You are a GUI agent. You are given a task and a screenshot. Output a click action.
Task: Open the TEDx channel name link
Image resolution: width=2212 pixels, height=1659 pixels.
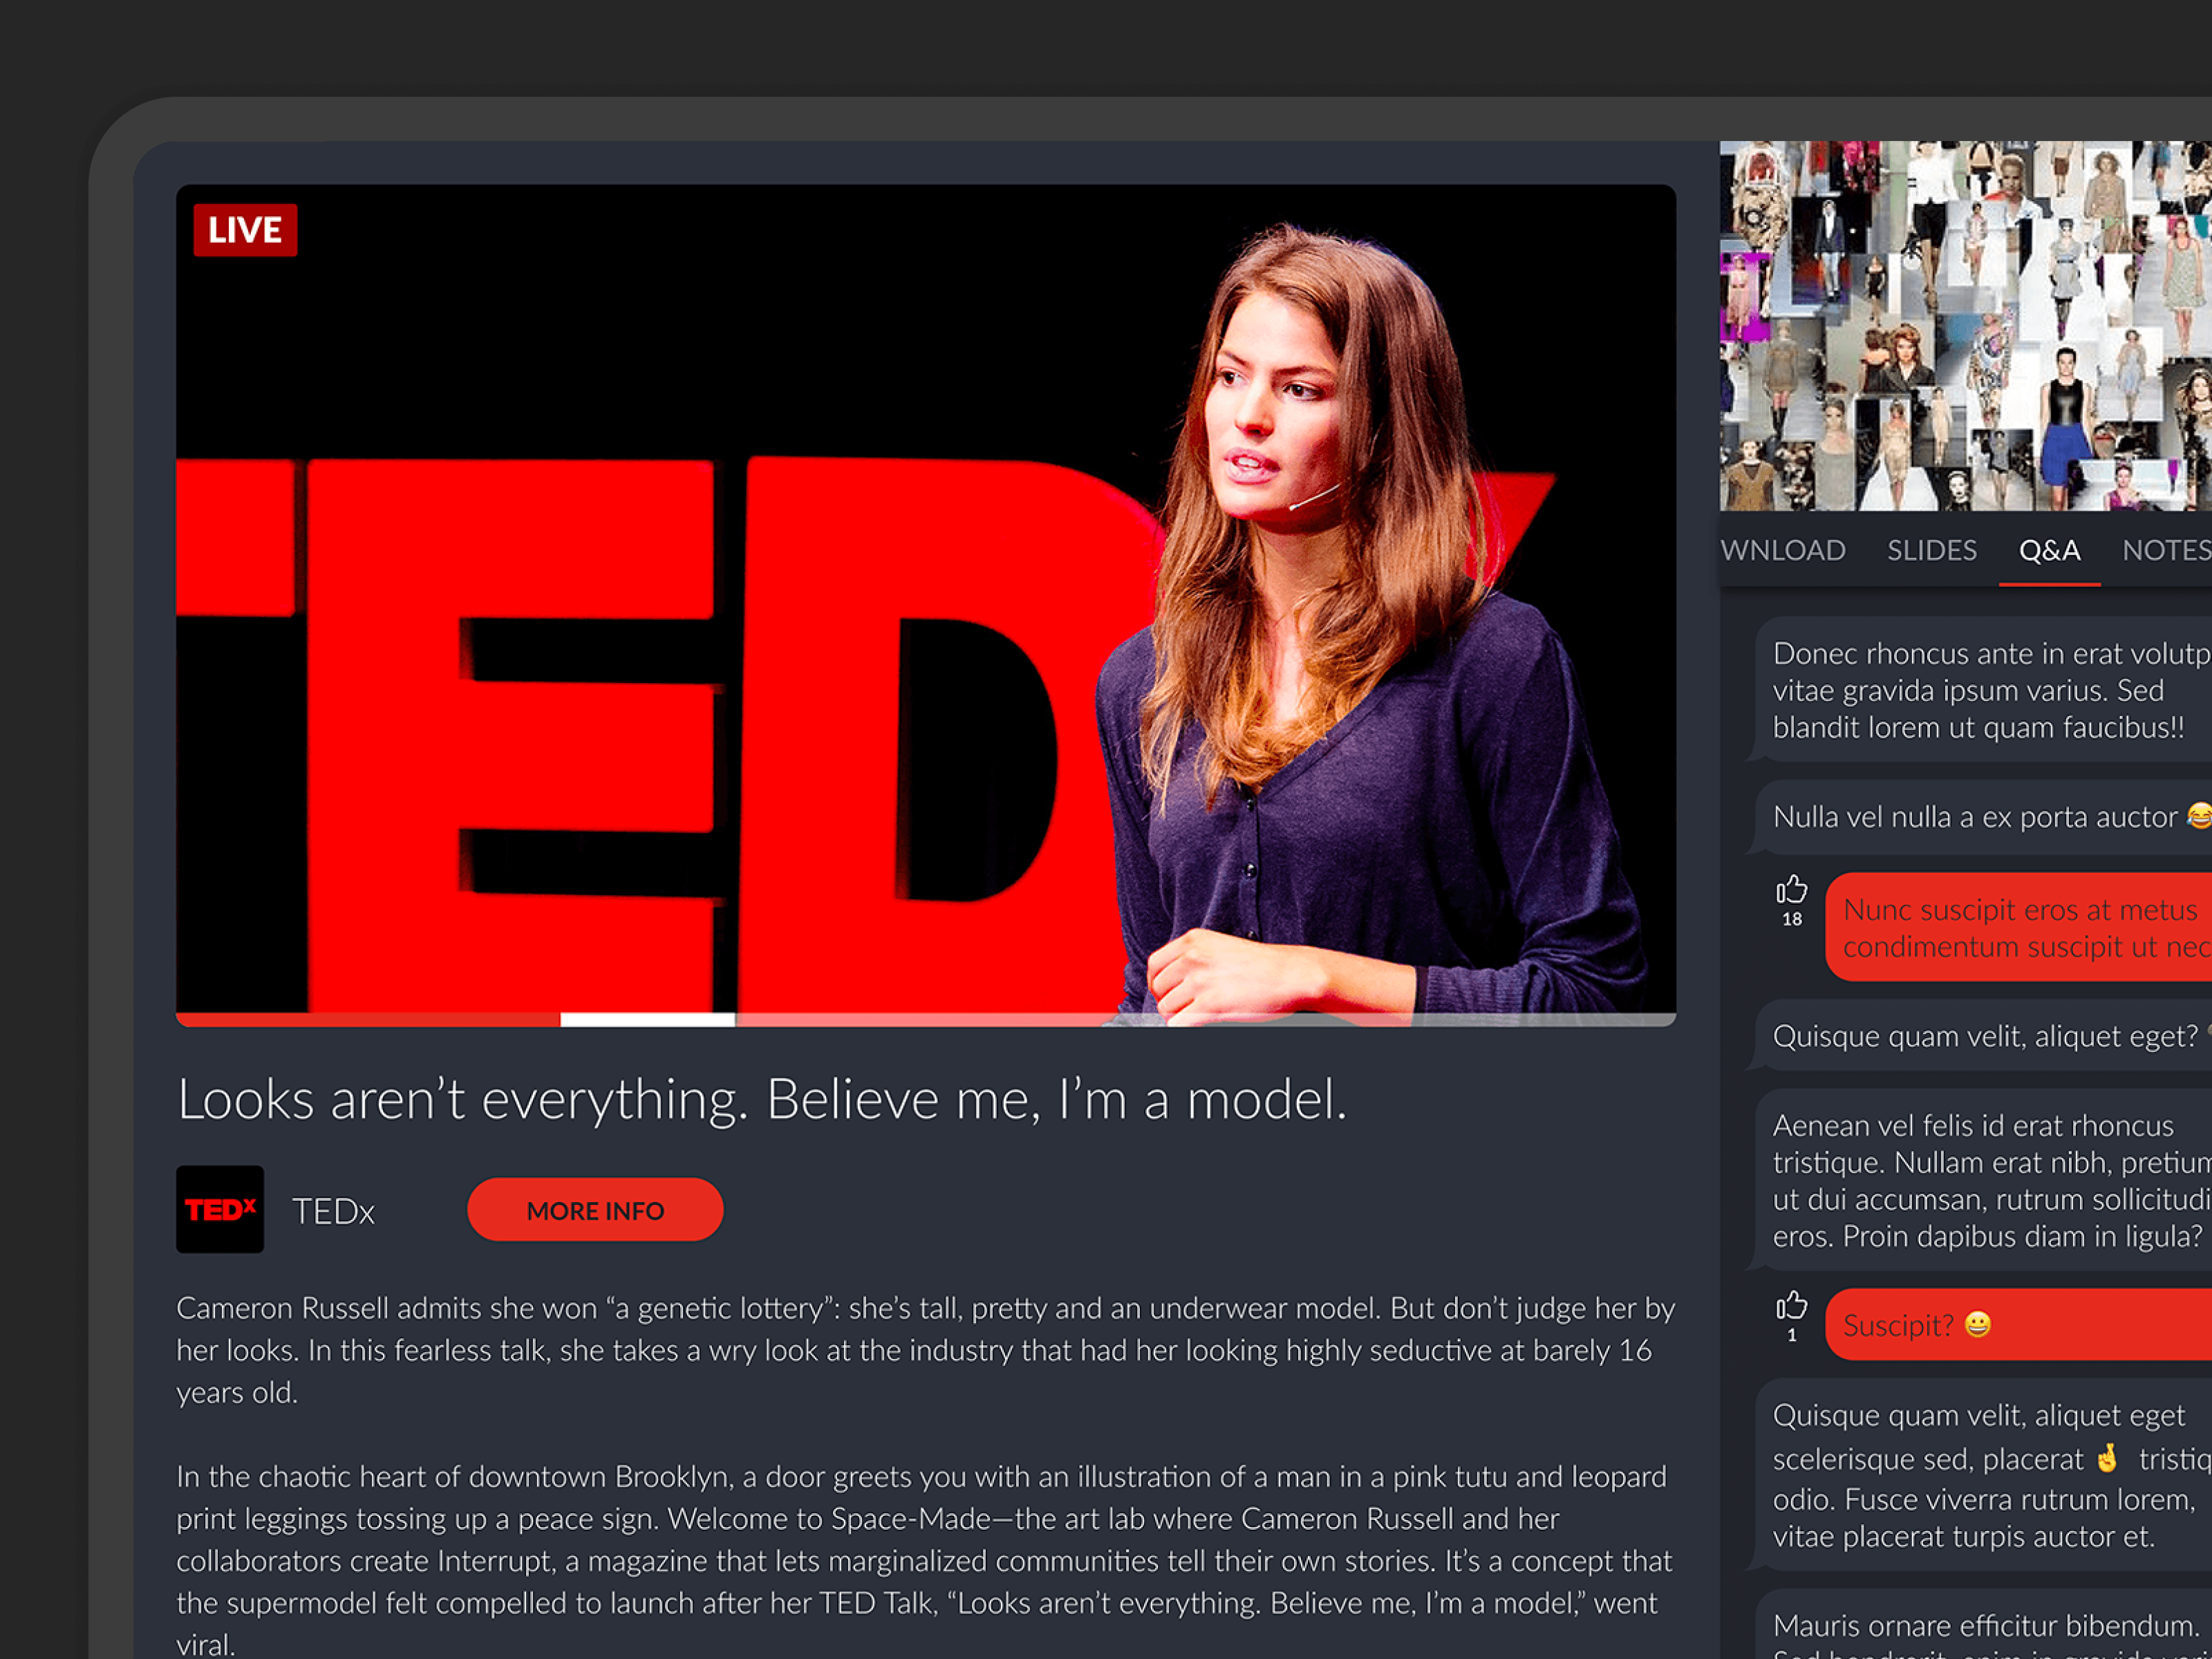(333, 1211)
